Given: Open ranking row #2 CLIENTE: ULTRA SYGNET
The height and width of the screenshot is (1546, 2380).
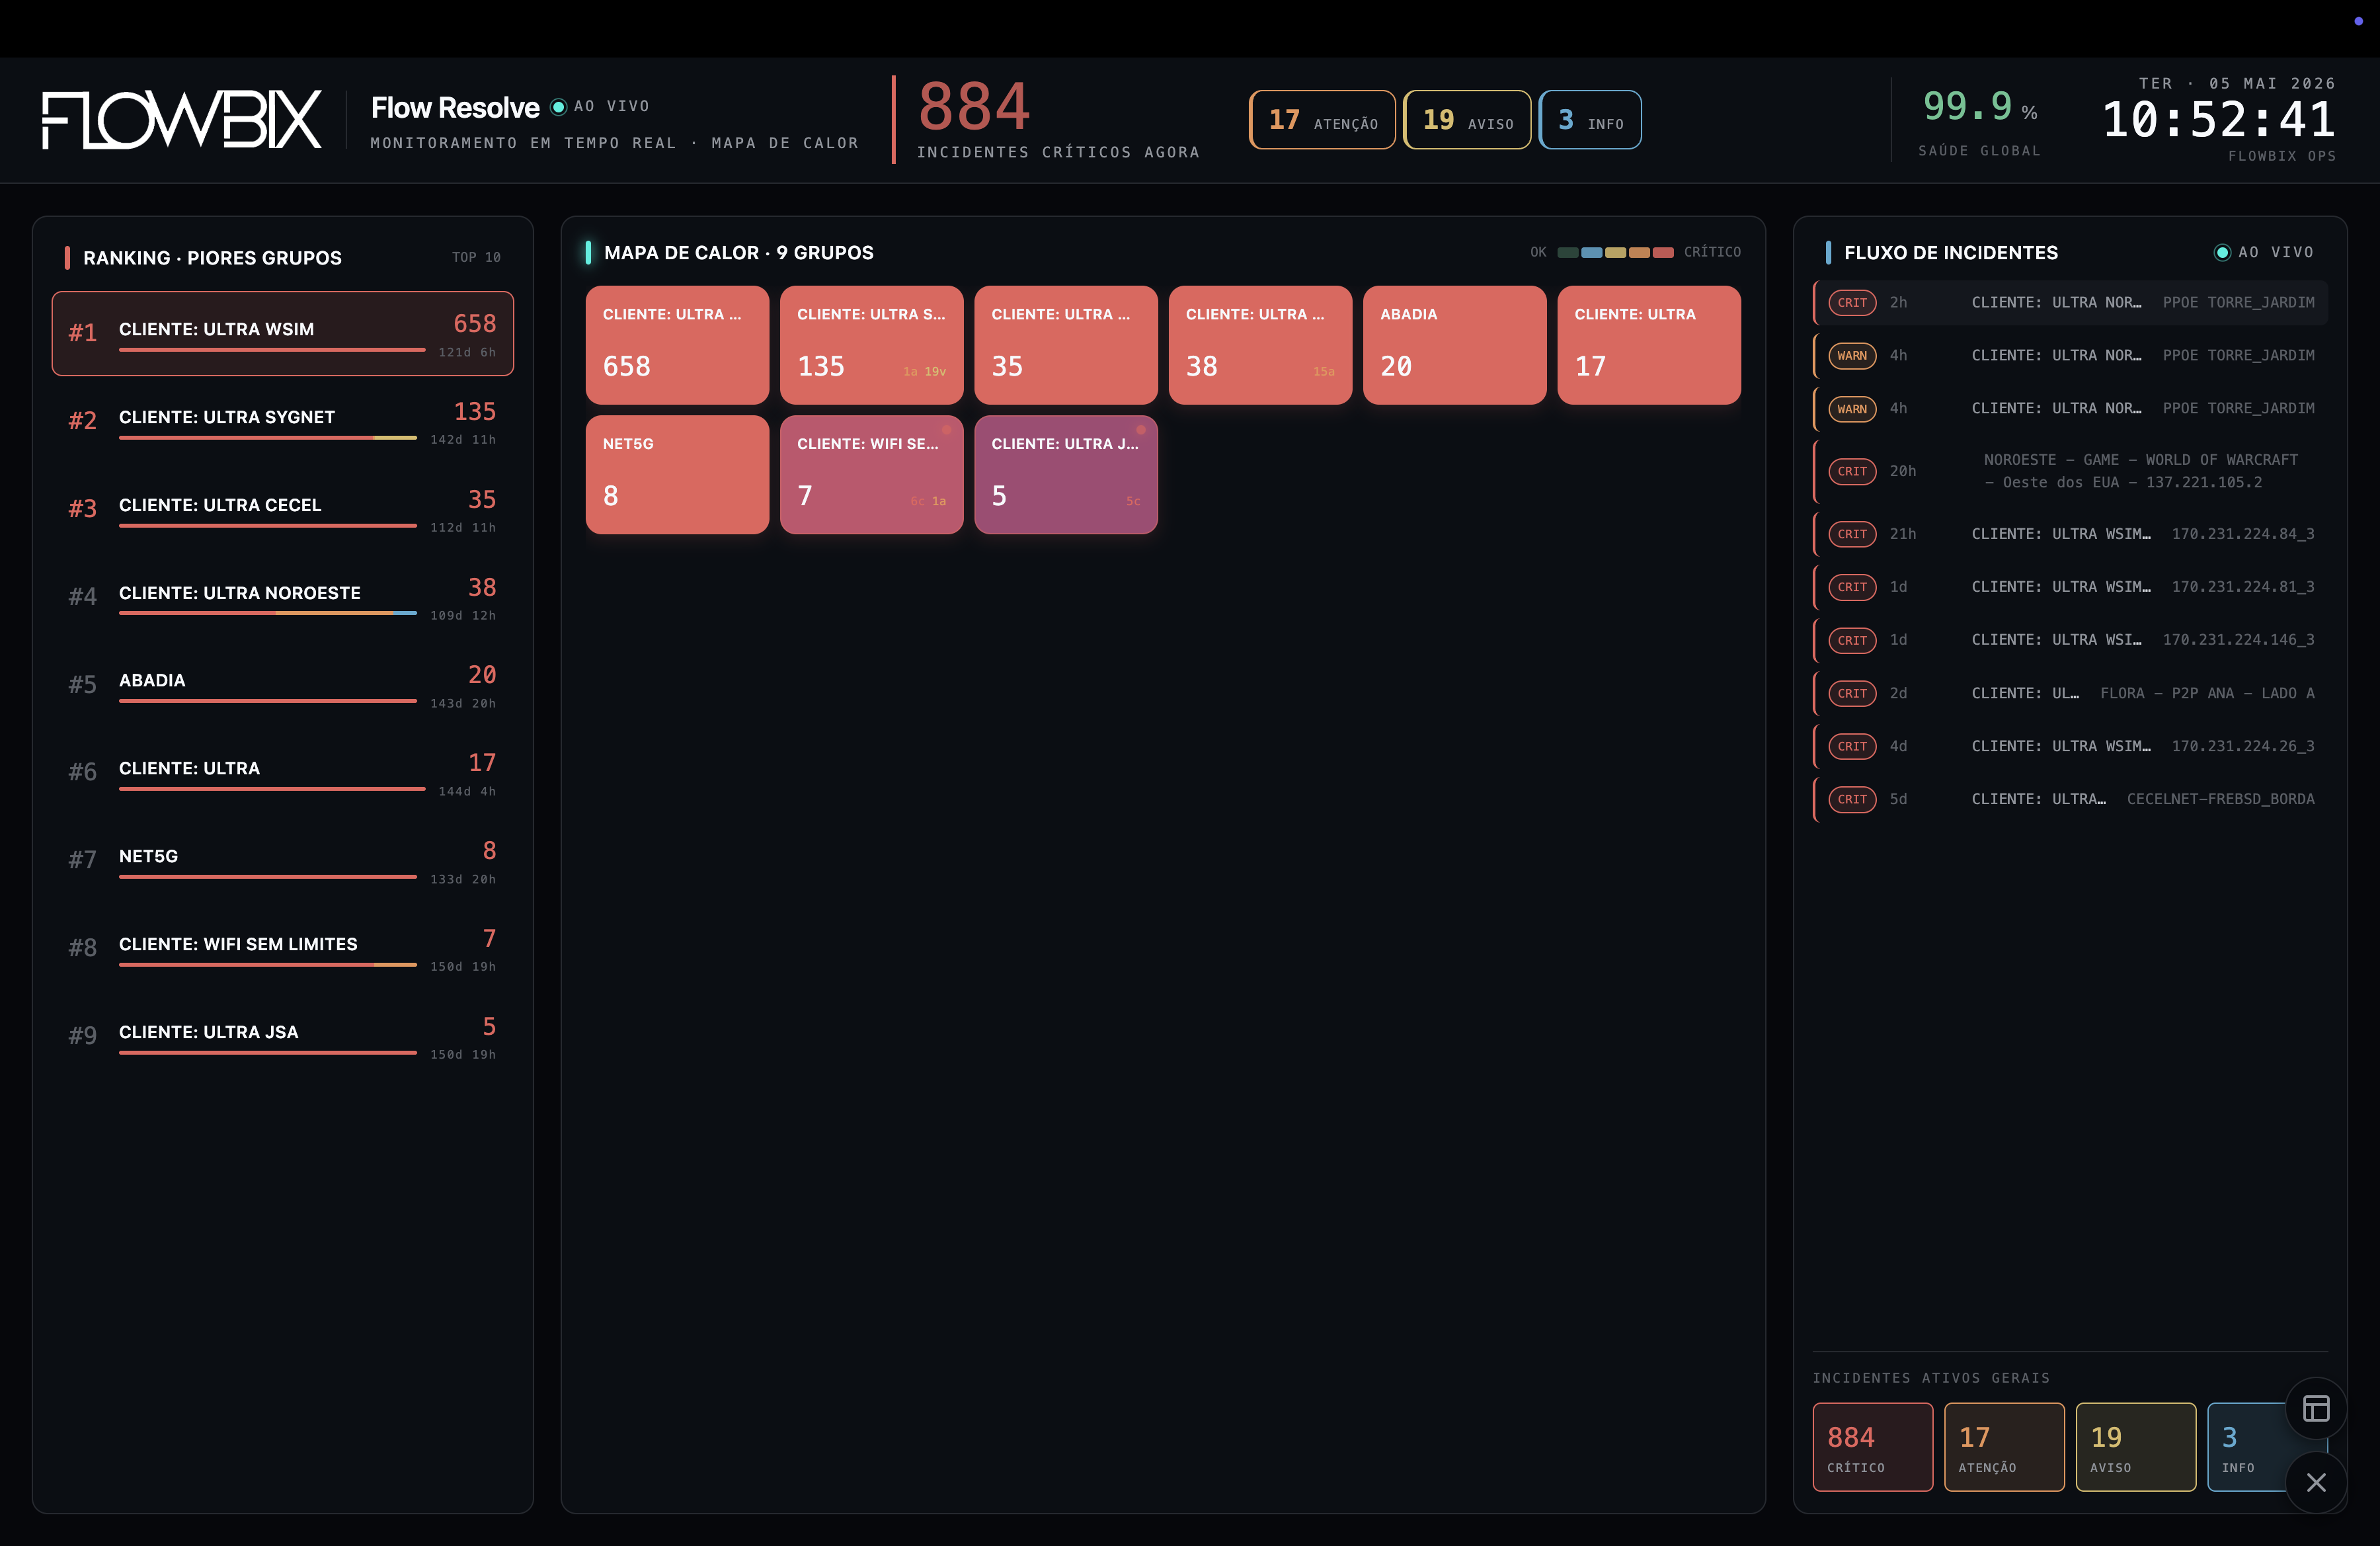Looking at the screenshot, I should click(x=283, y=422).
